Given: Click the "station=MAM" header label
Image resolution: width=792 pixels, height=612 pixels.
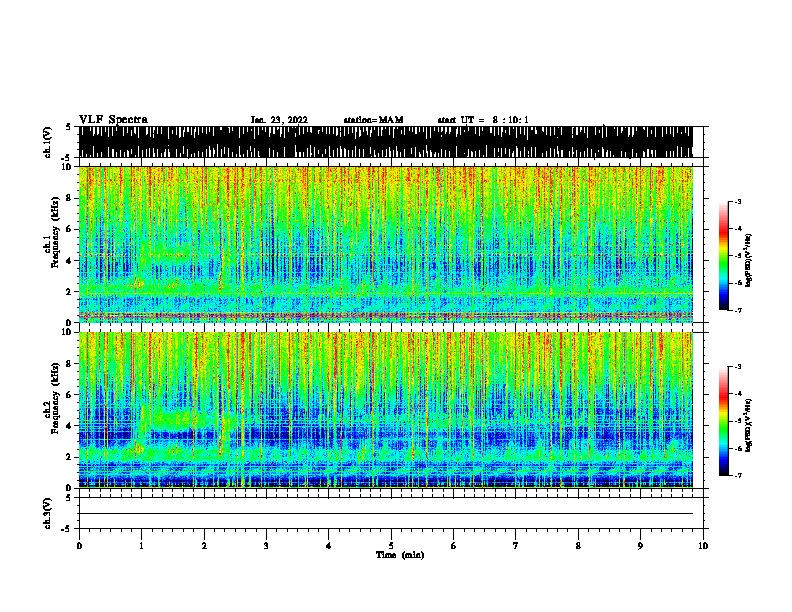Looking at the screenshot, I should coord(373,120).
